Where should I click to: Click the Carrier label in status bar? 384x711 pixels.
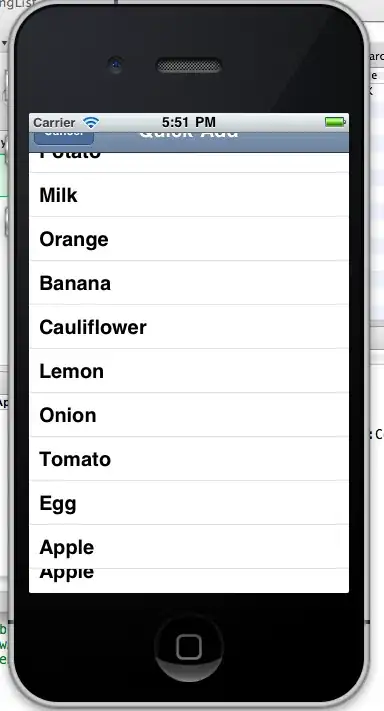click(54, 122)
